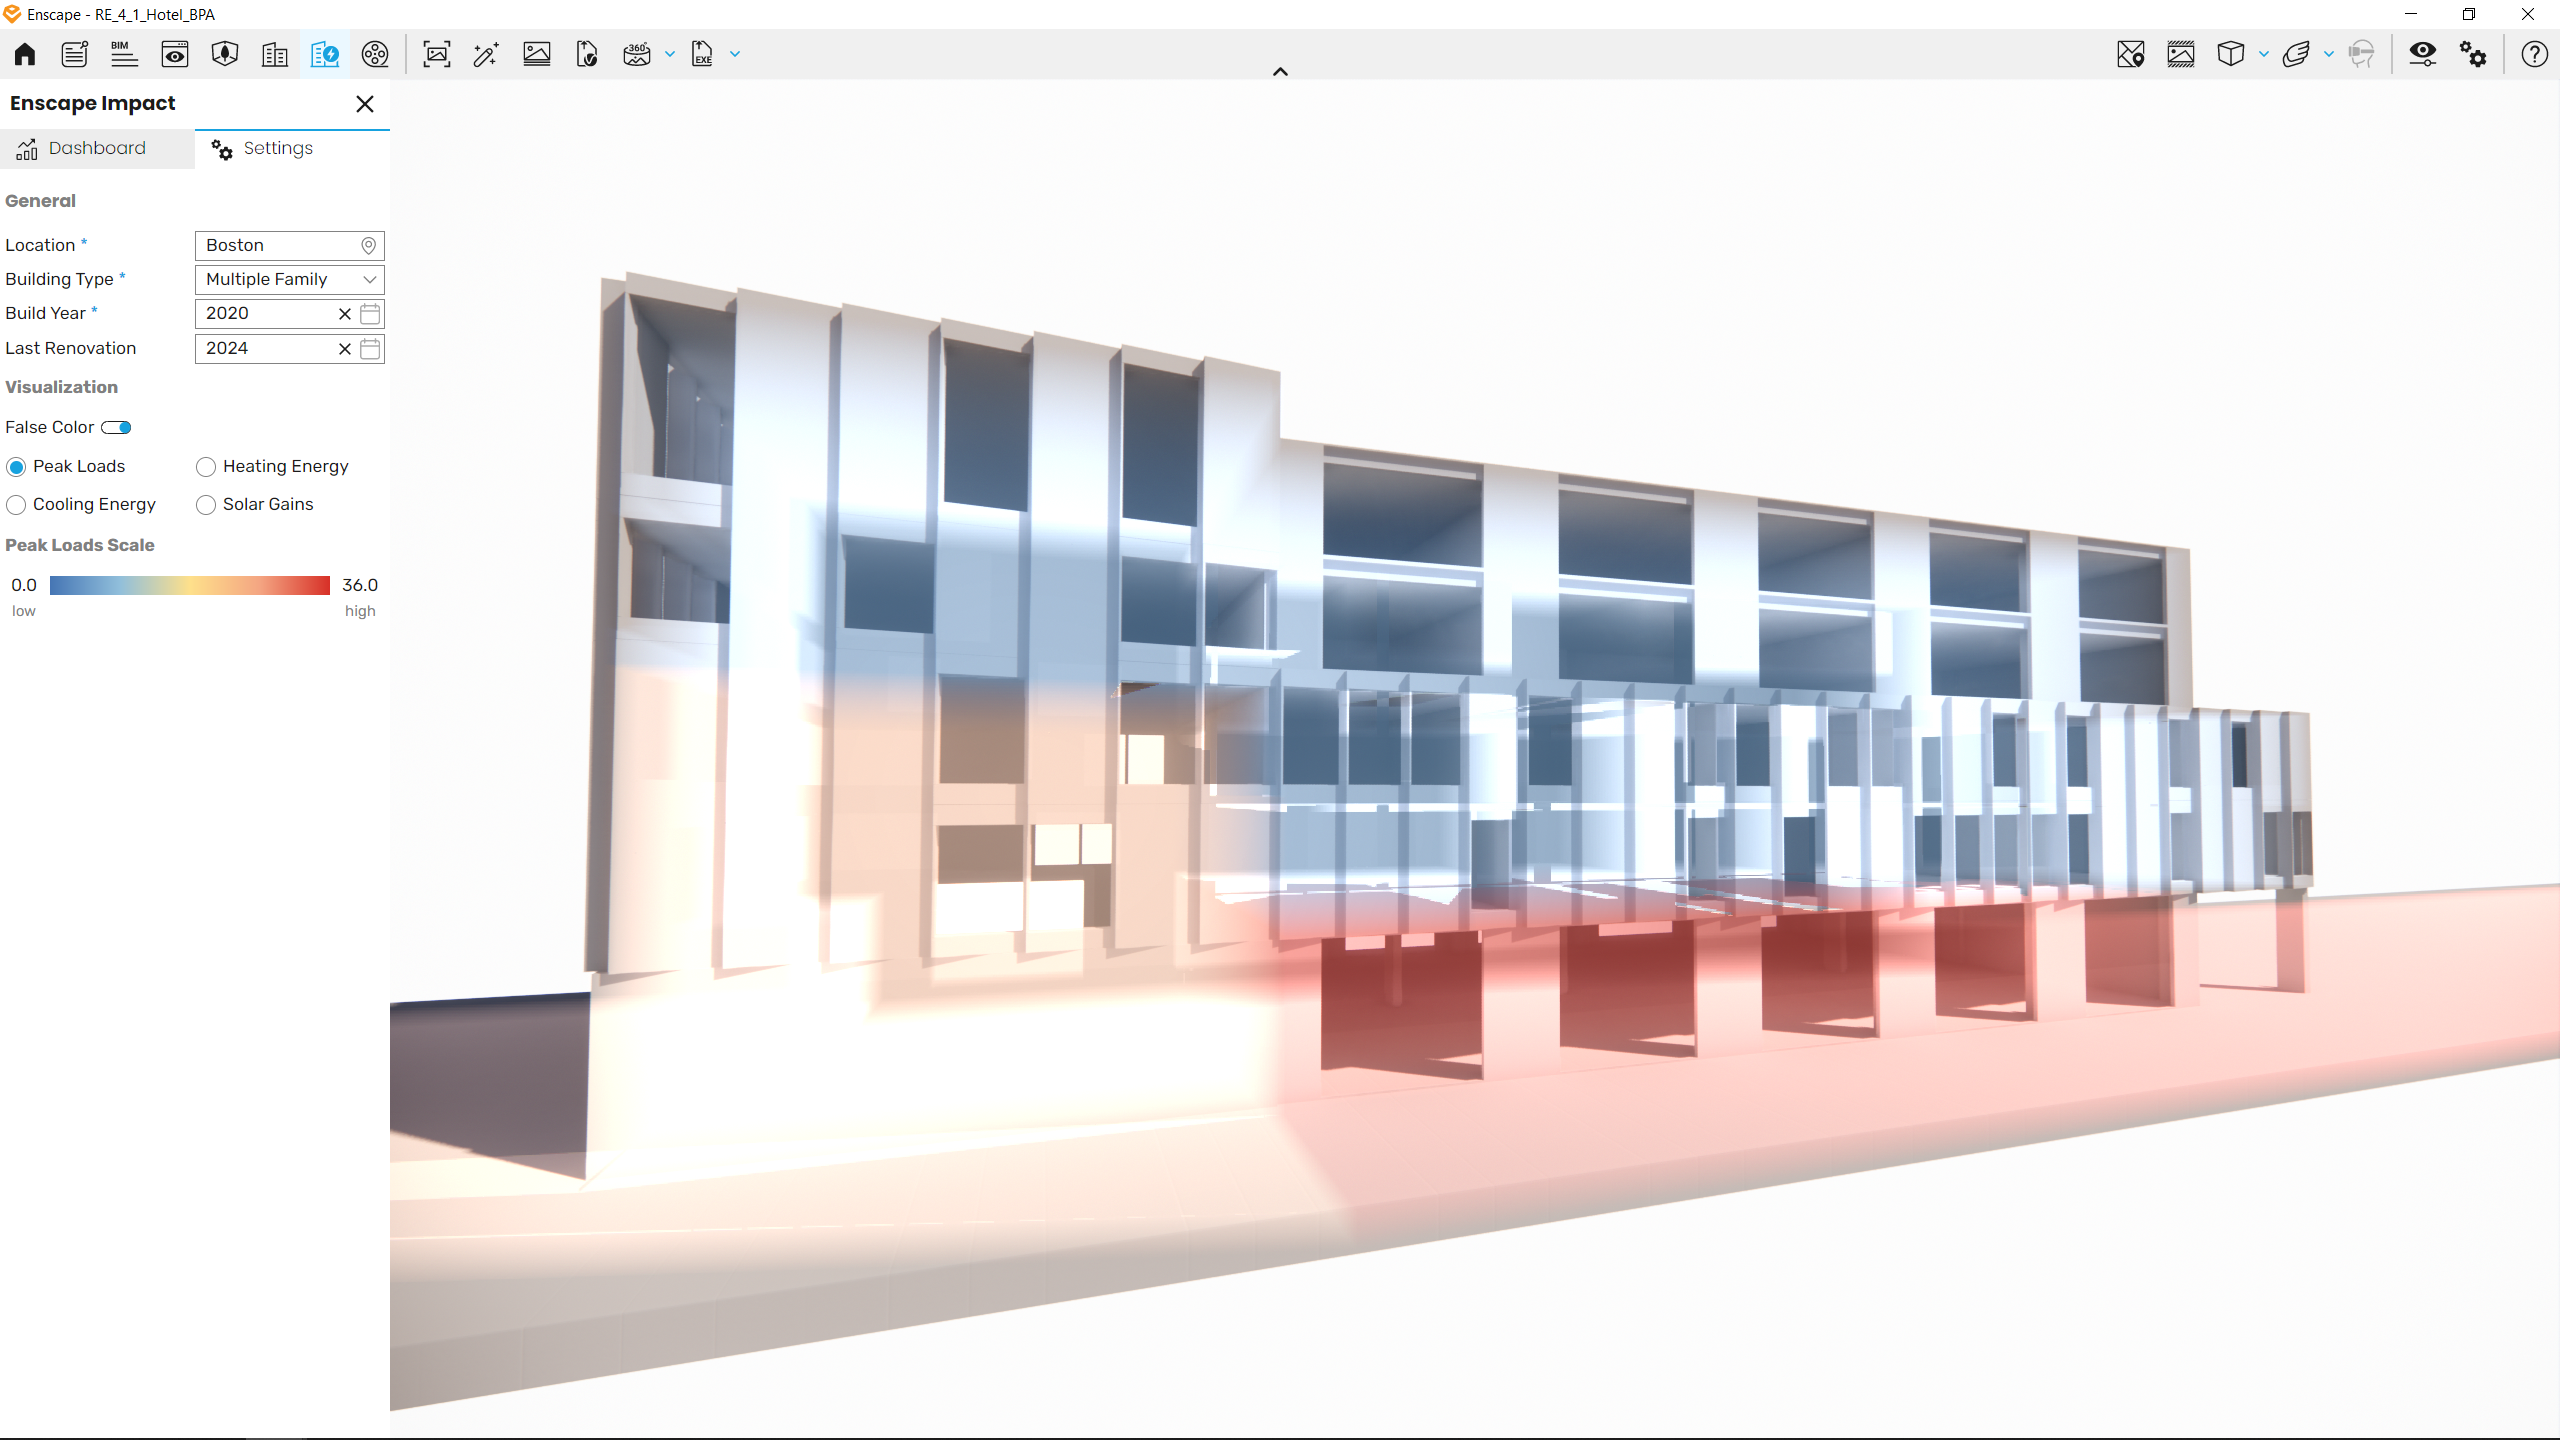This screenshot has height=1440, width=2560.
Task: Open the Visual Settings eye-slider icon
Action: pos(2423,54)
